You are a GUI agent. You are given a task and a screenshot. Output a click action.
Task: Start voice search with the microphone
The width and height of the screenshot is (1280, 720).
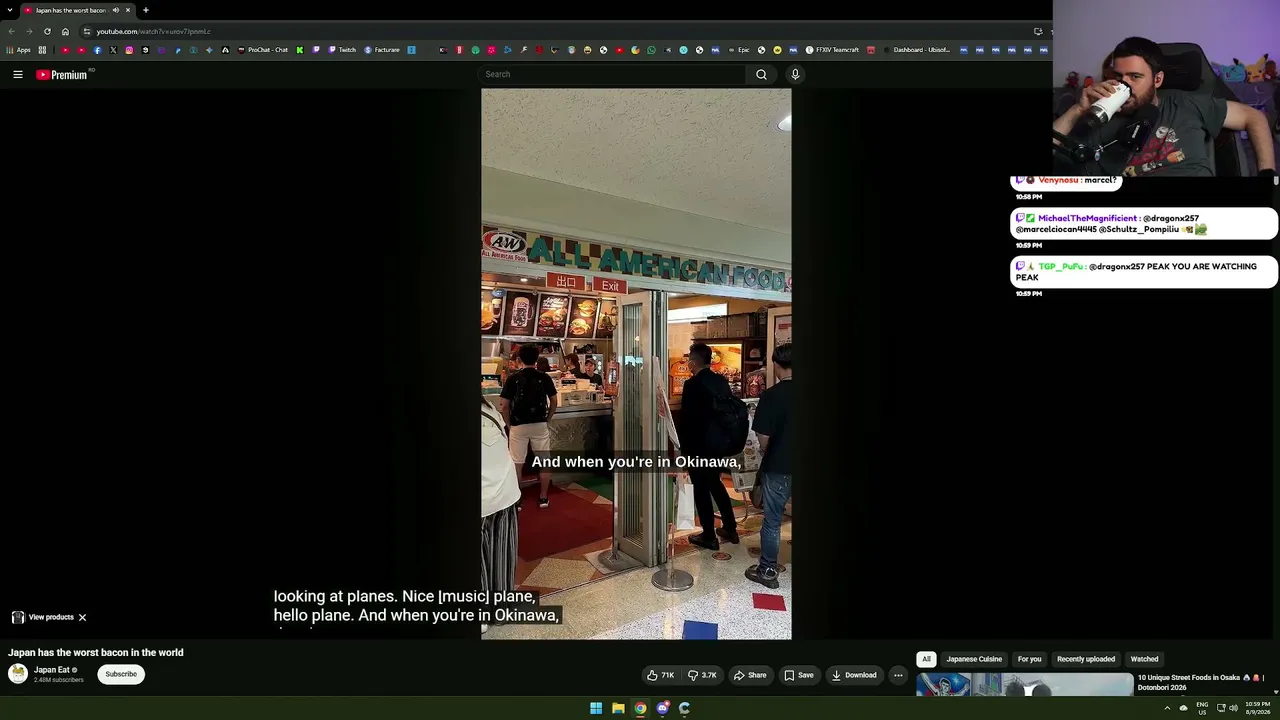click(x=795, y=74)
